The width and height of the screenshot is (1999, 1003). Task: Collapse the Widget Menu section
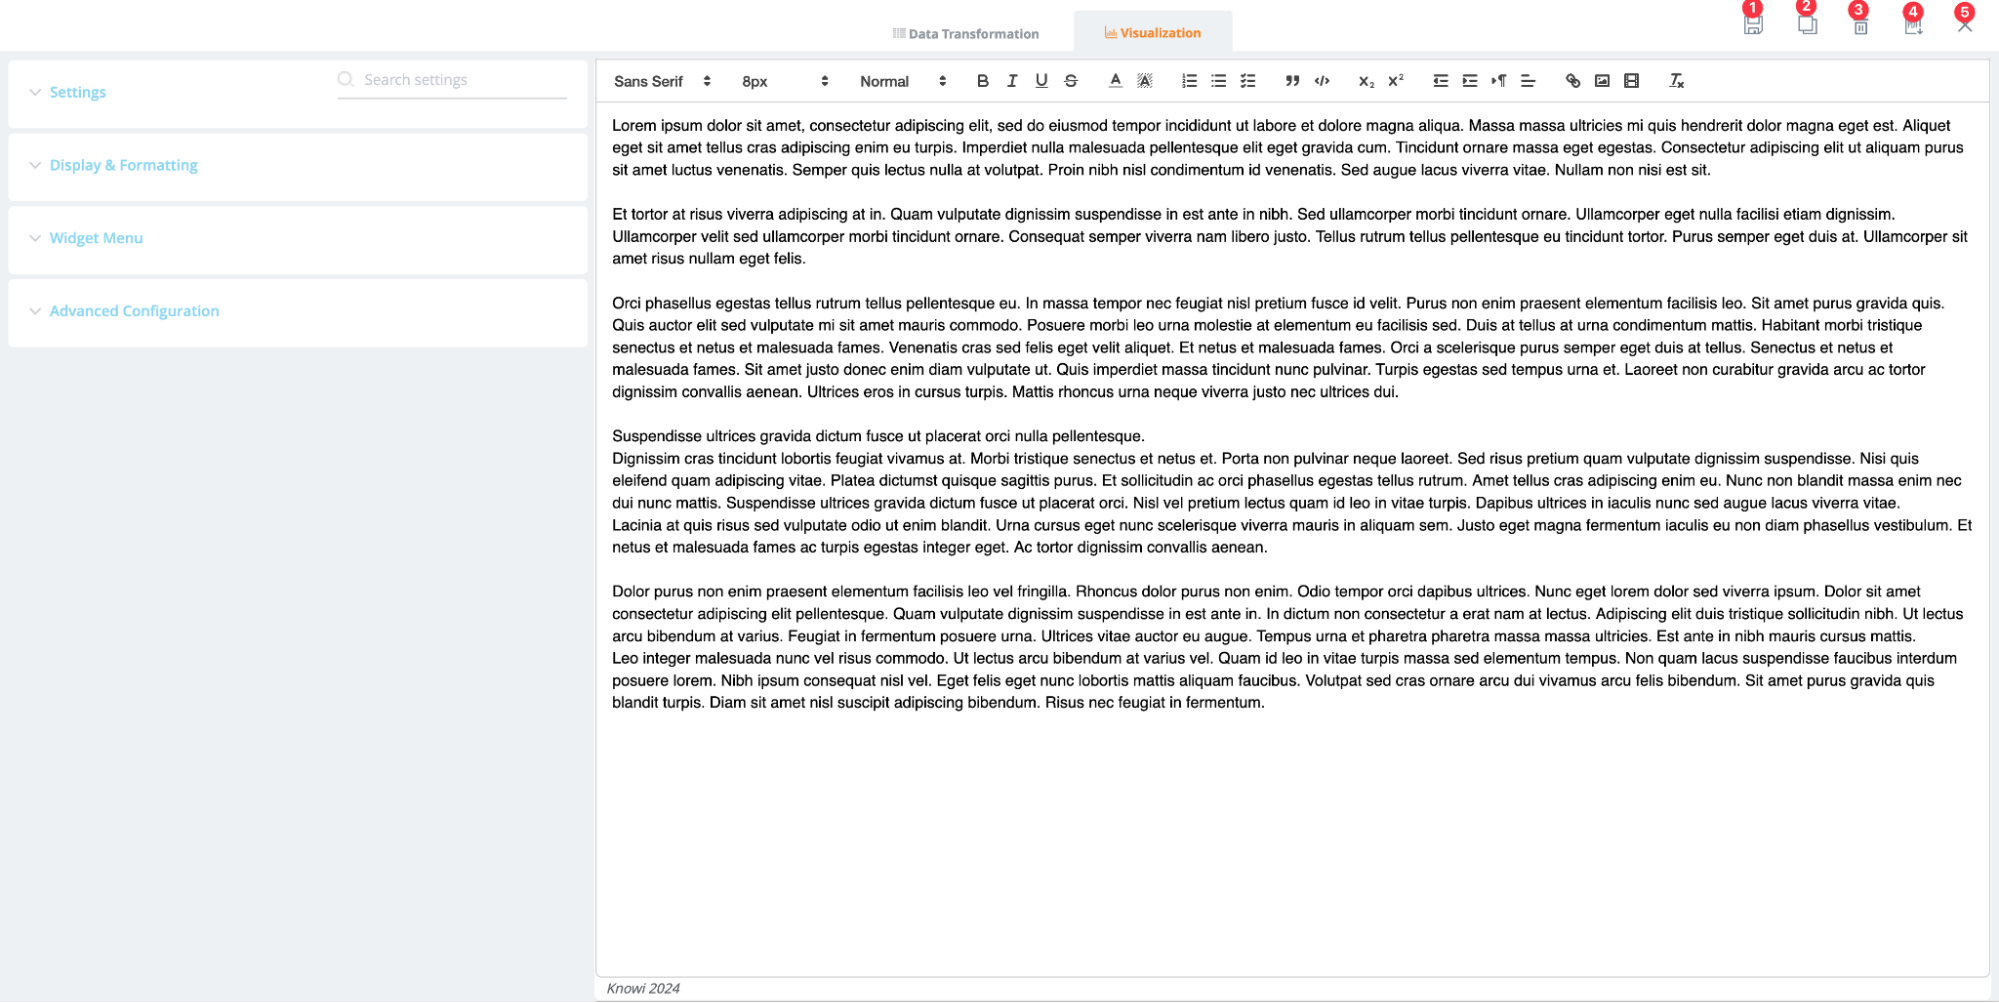click(95, 238)
